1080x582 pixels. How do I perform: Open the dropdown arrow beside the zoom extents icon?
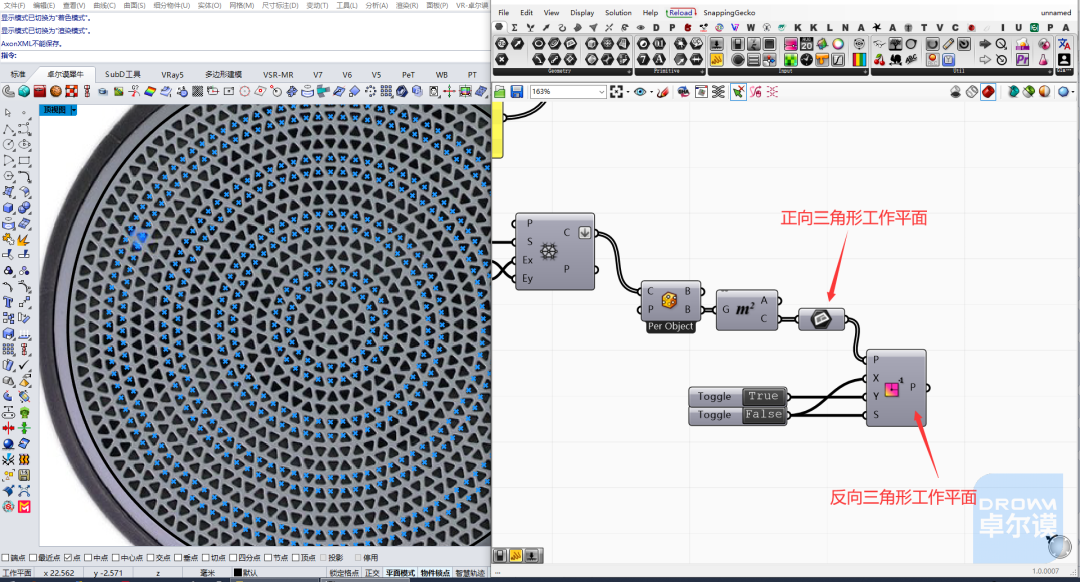(x=627, y=92)
